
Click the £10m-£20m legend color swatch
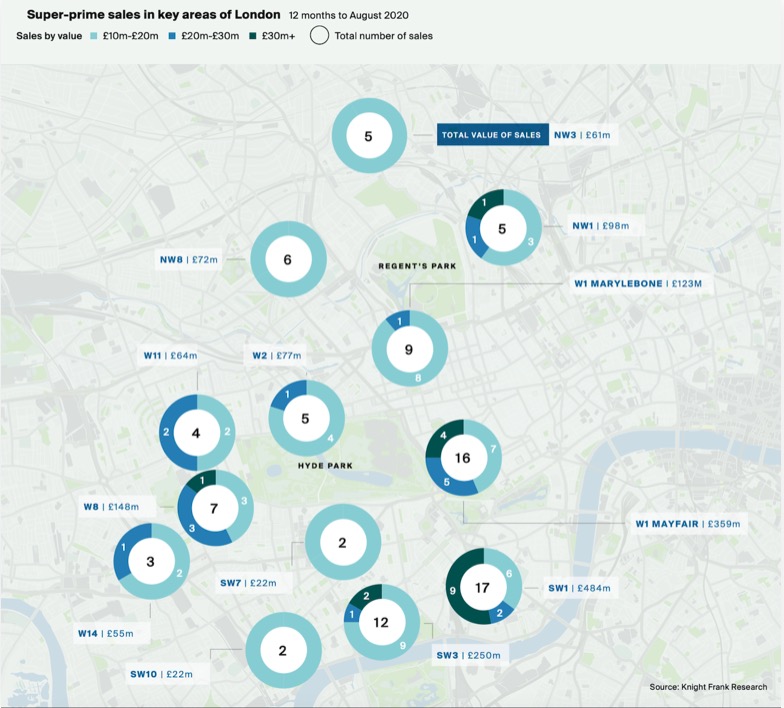pos(94,36)
